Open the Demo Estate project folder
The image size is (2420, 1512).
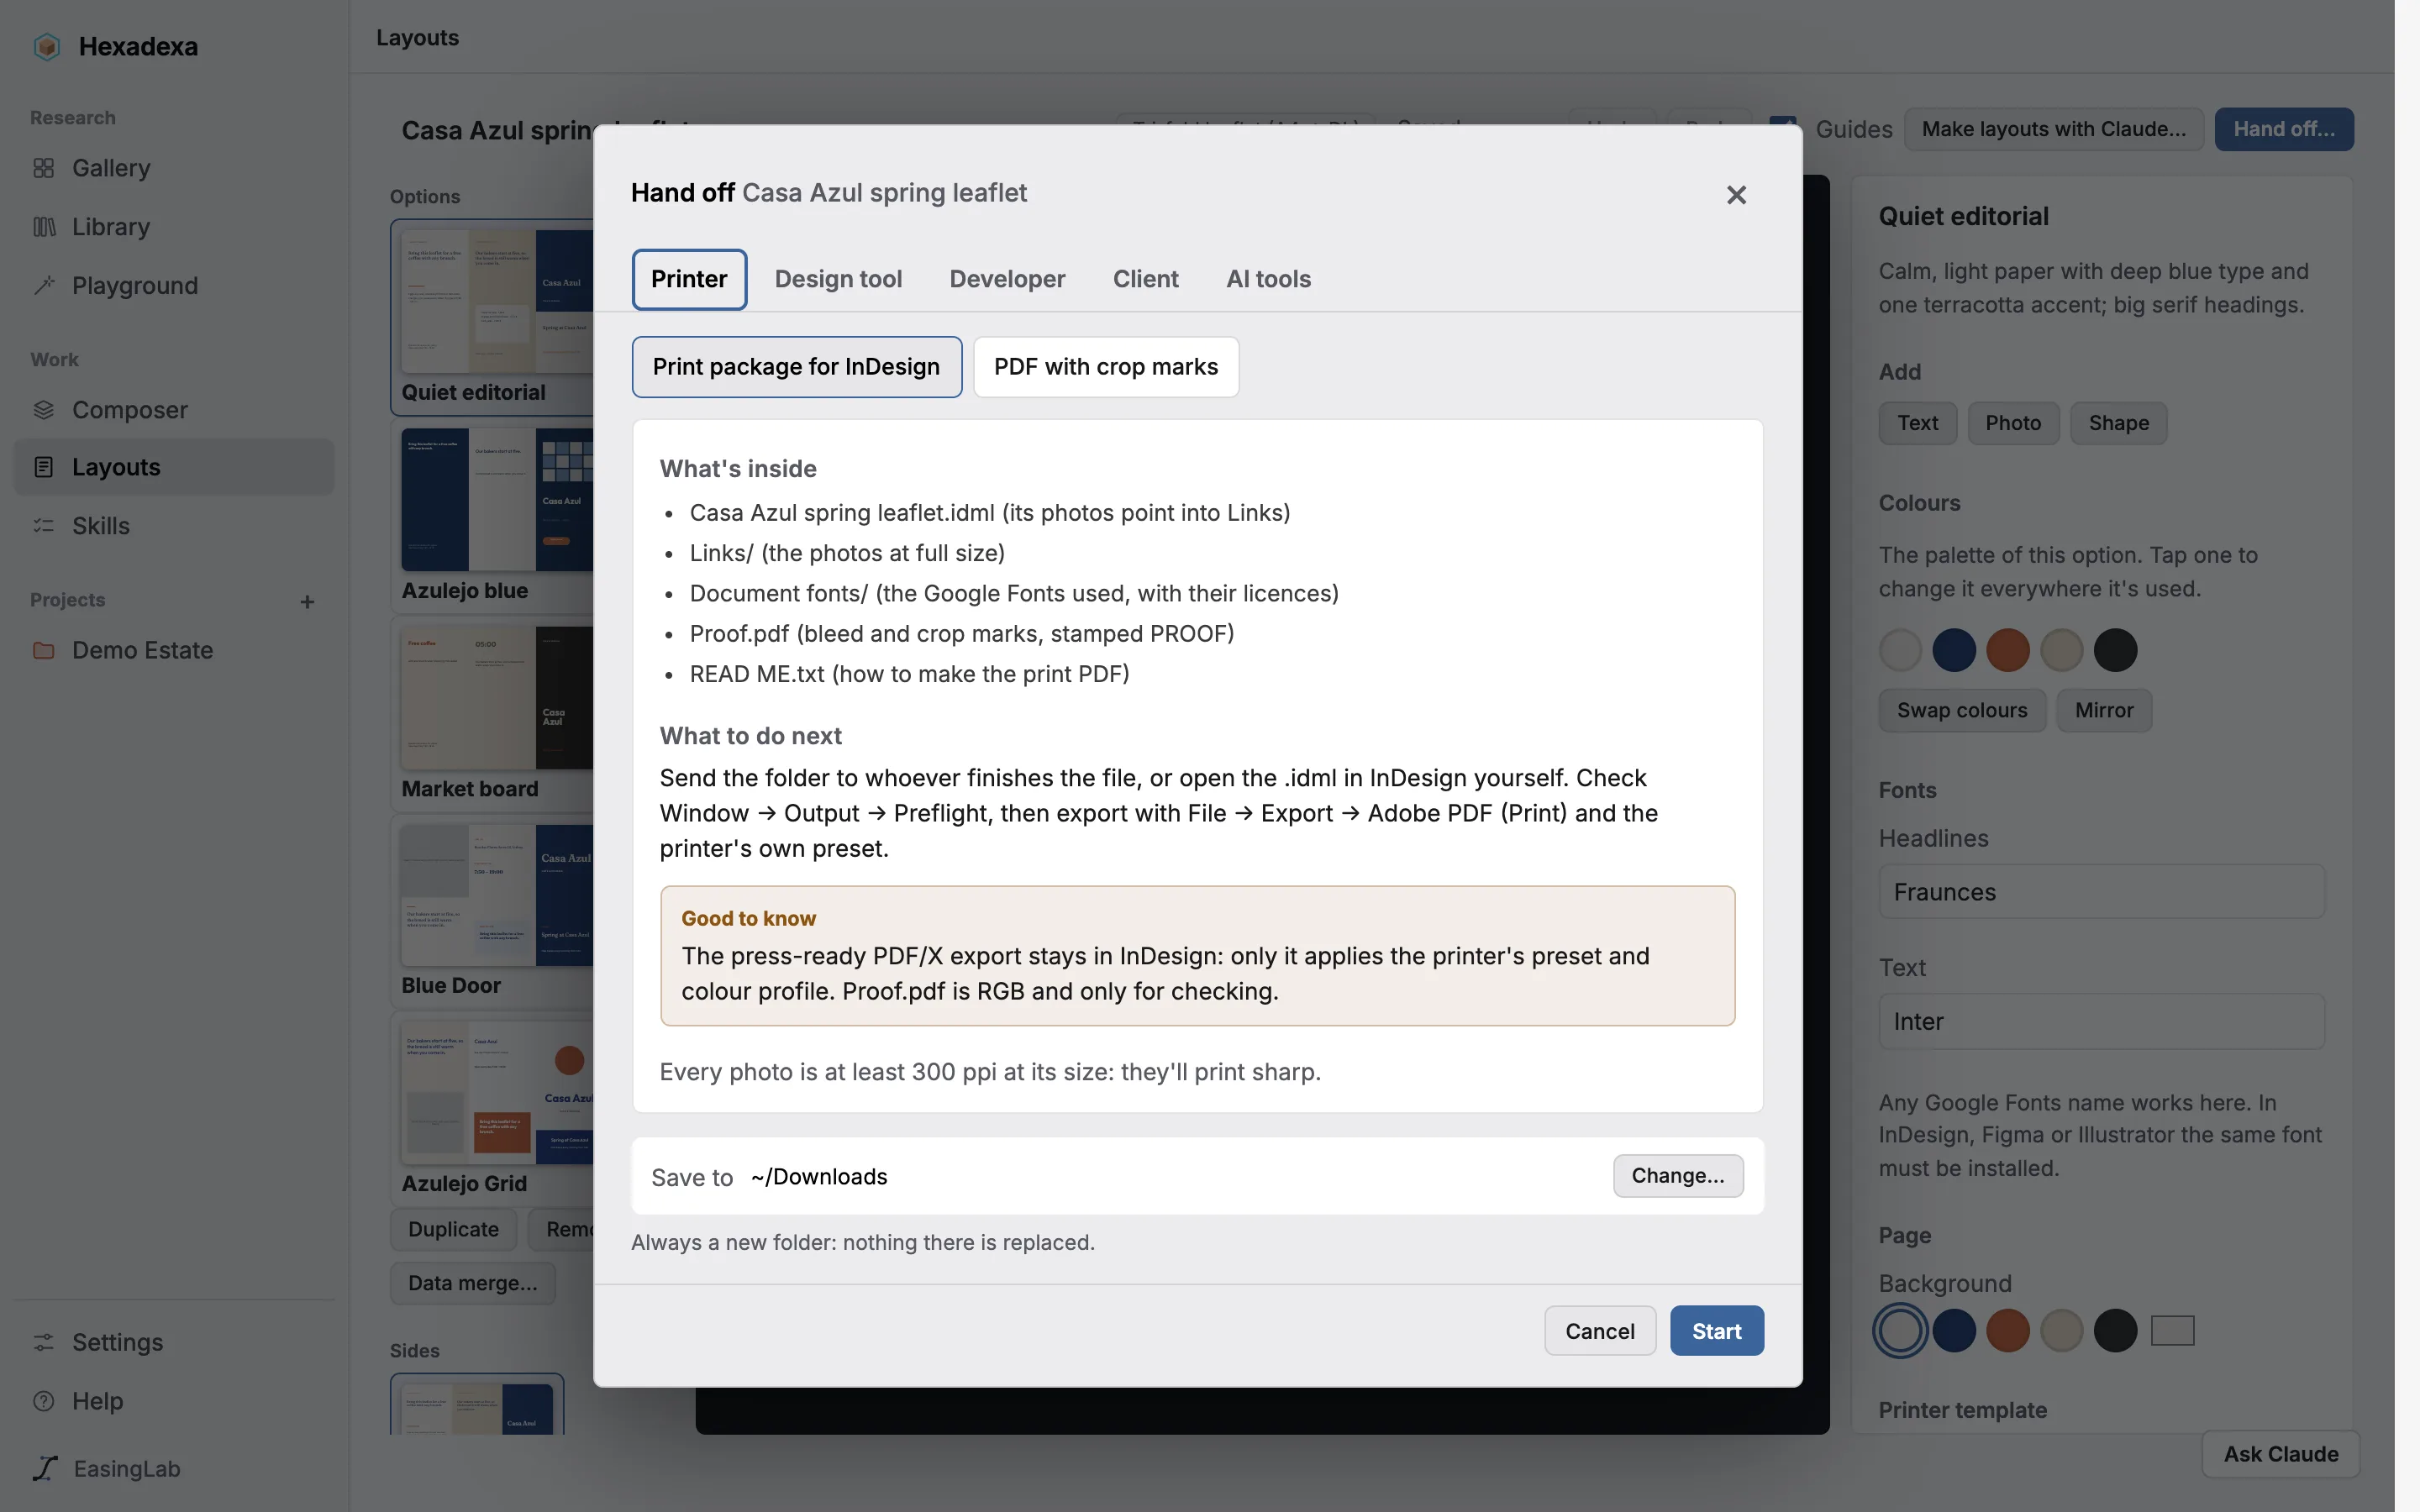point(173,650)
